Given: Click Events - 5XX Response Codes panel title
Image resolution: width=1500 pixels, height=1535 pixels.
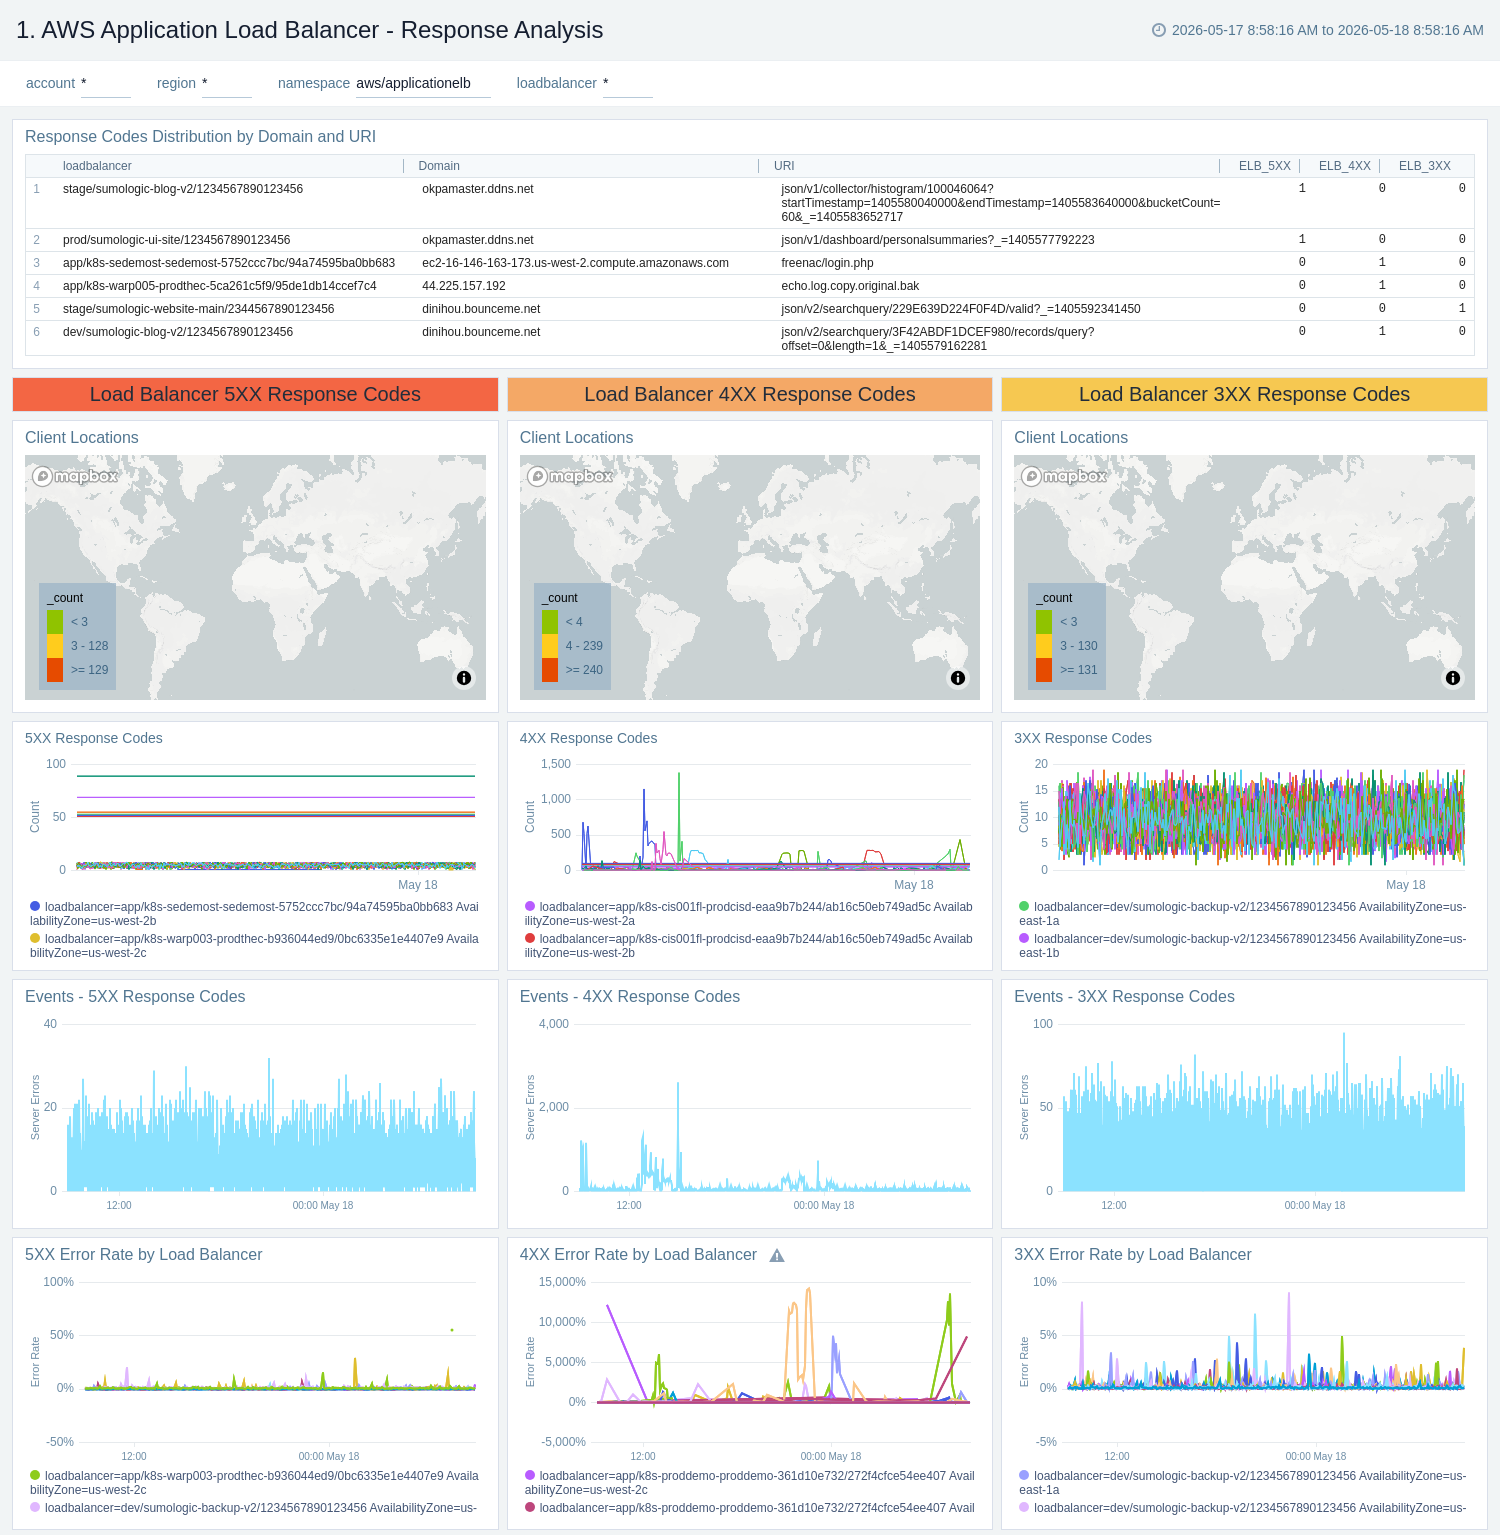Looking at the screenshot, I should (135, 997).
